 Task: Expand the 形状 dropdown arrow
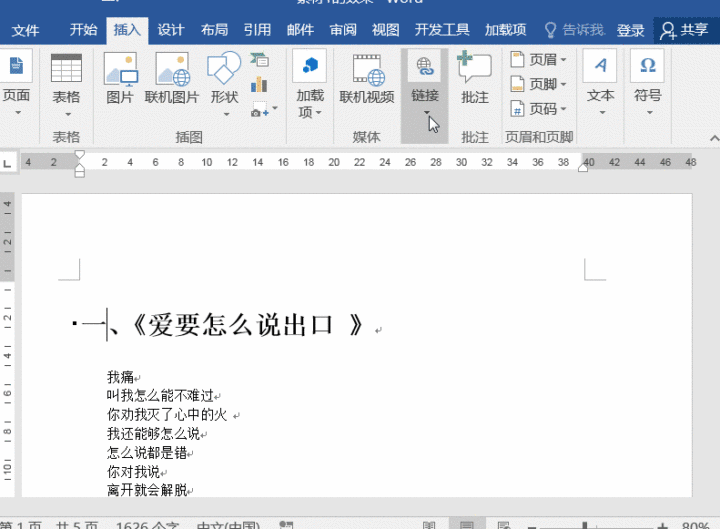[x=226, y=114]
